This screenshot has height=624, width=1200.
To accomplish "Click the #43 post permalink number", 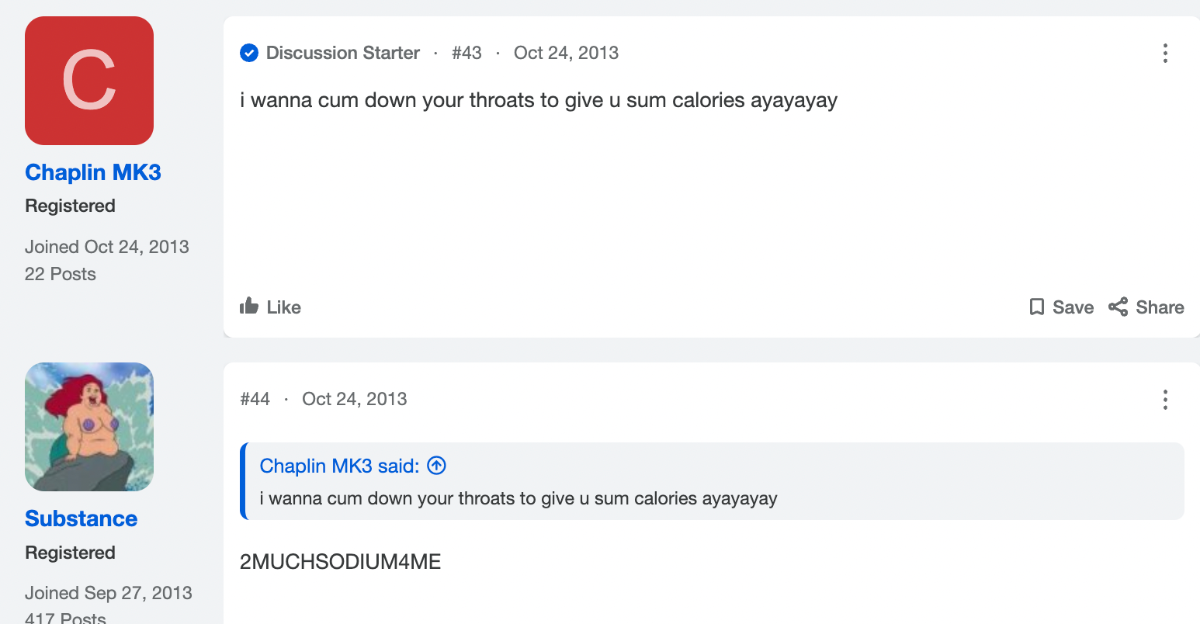I will 466,53.
